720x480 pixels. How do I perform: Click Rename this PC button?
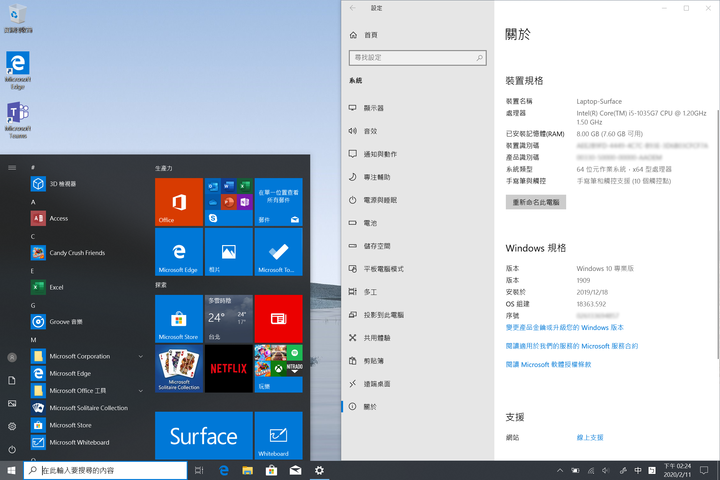(x=535, y=202)
